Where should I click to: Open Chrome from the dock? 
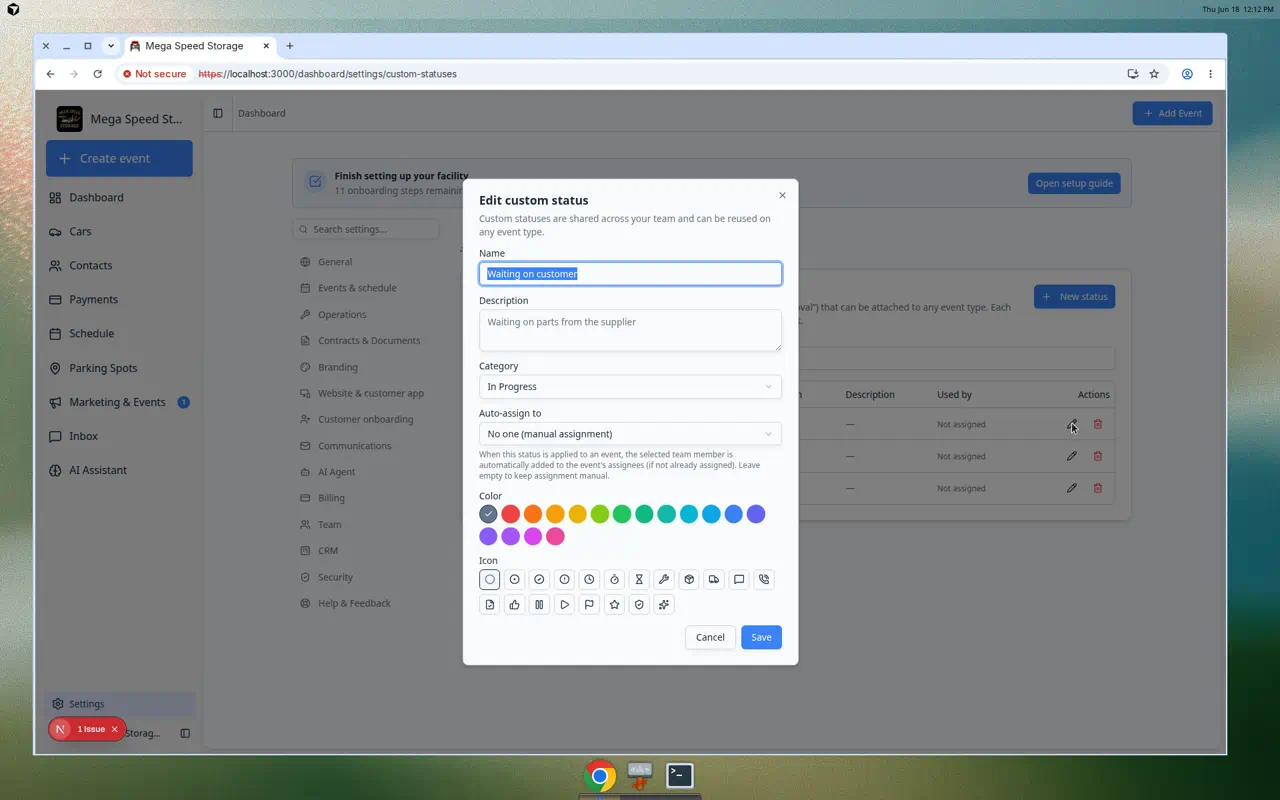pos(600,776)
